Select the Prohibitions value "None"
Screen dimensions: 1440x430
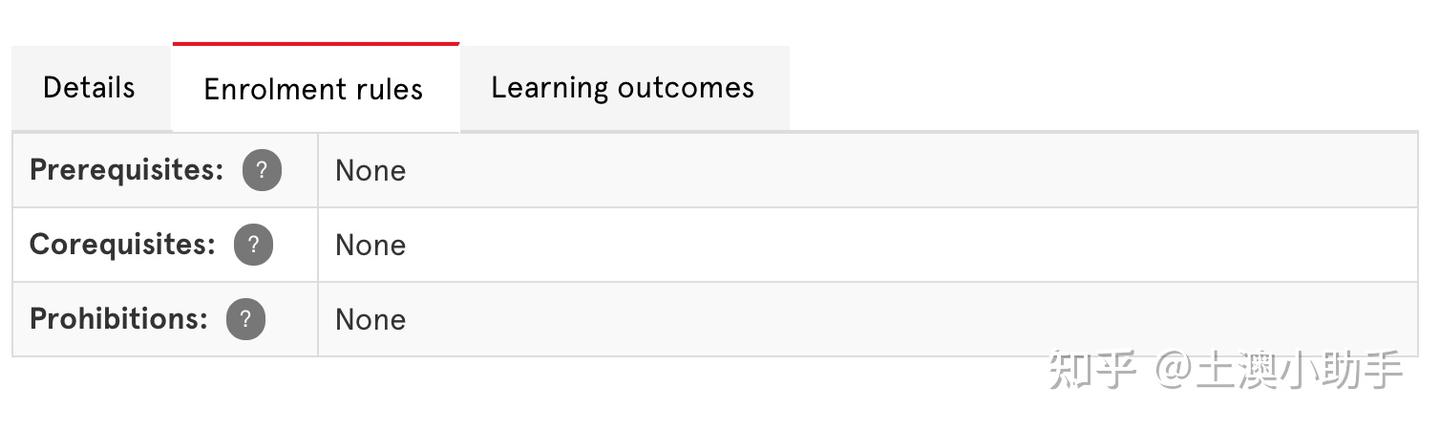[x=370, y=320]
